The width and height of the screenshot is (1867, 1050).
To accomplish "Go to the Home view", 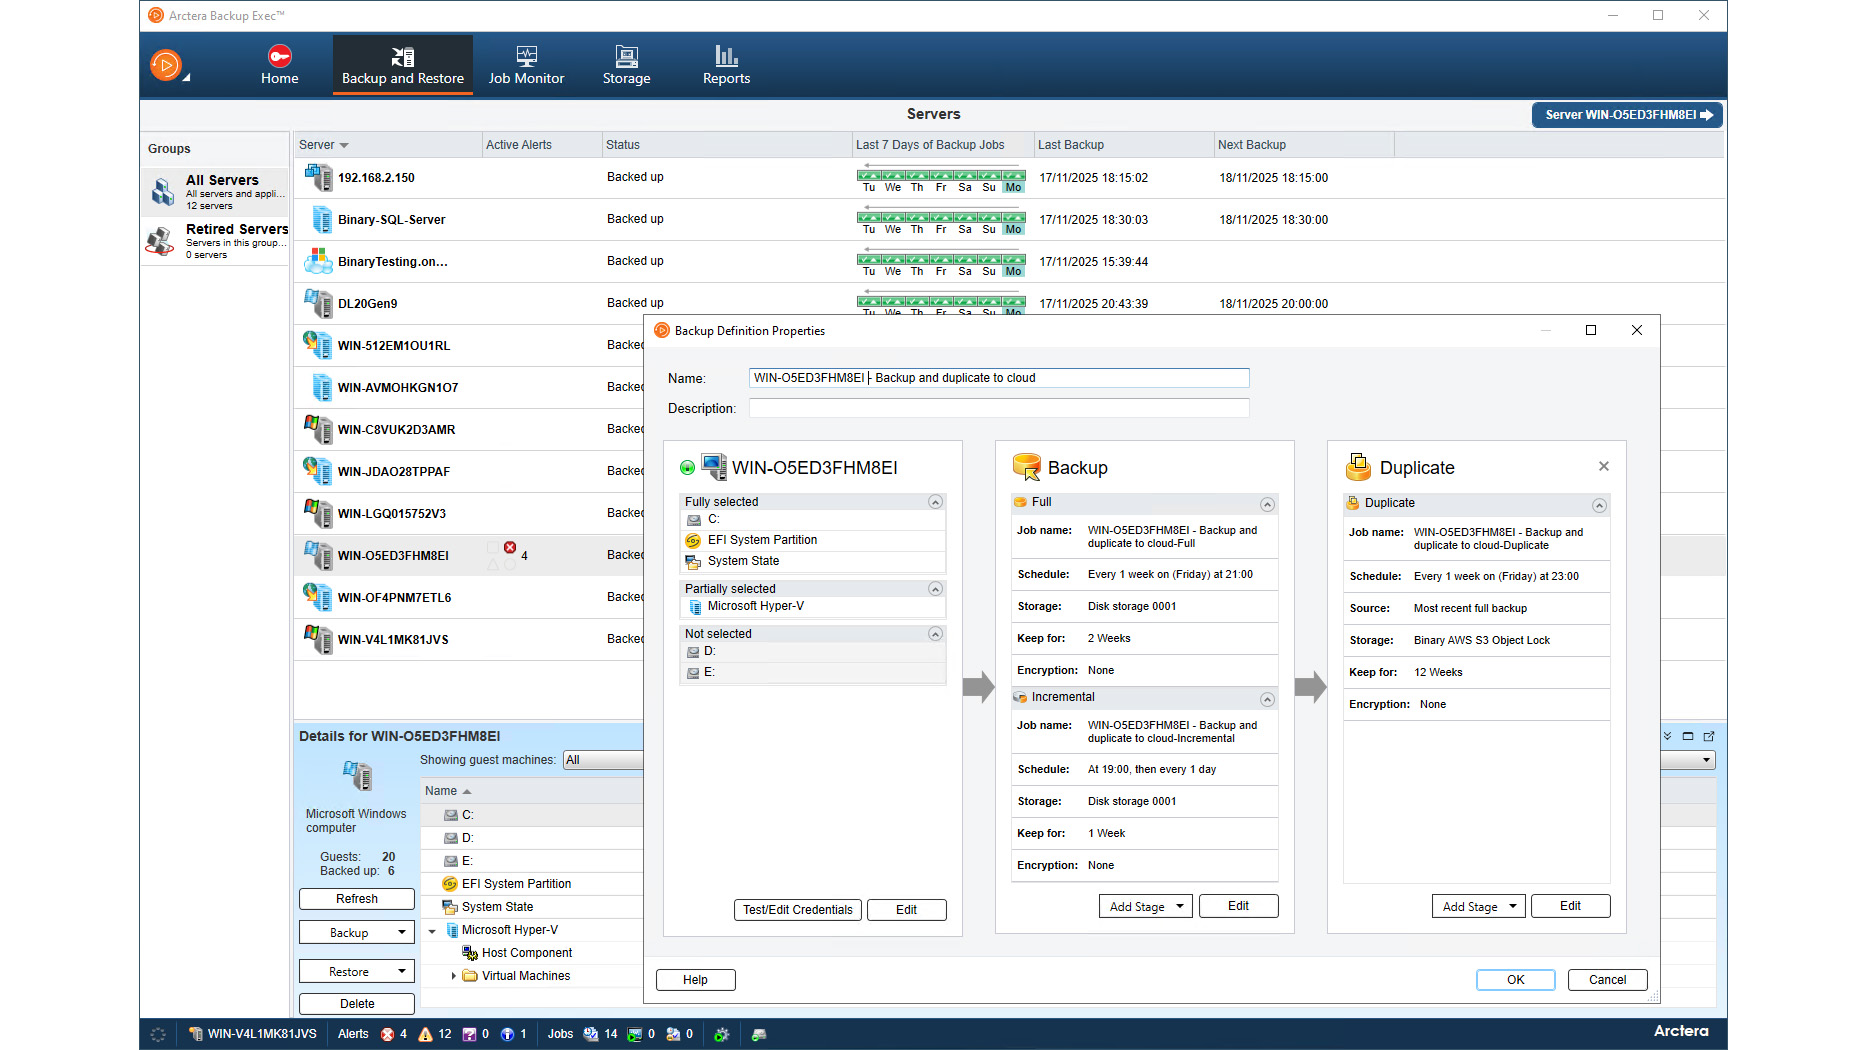I will click(x=279, y=64).
